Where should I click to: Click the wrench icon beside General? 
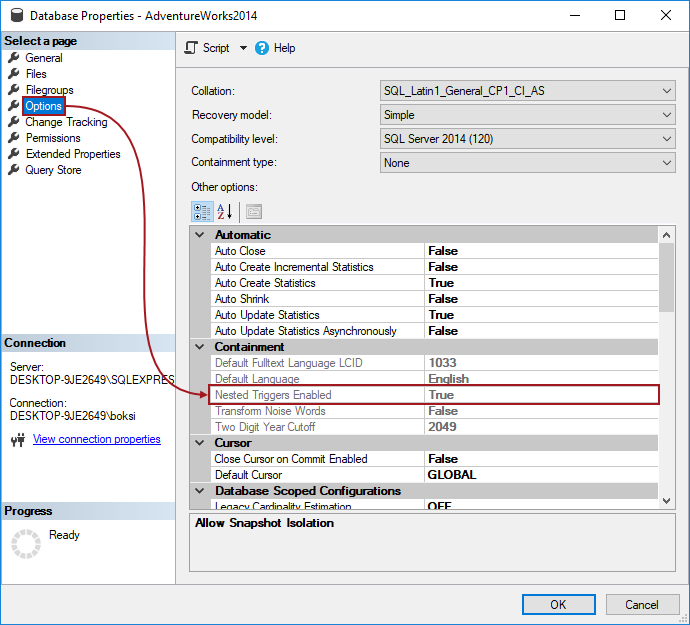(x=14, y=57)
